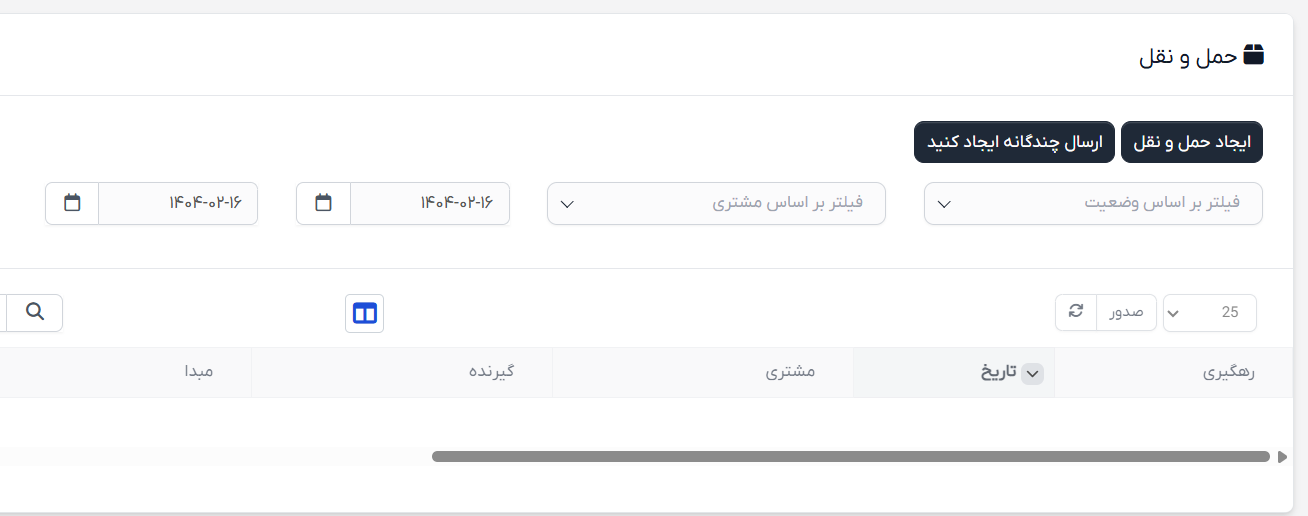Image resolution: width=1308 pixels, height=516 pixels.
Task: Click the ارسال چندگانه ایجاد کنید button
Action: (1015, 142)
